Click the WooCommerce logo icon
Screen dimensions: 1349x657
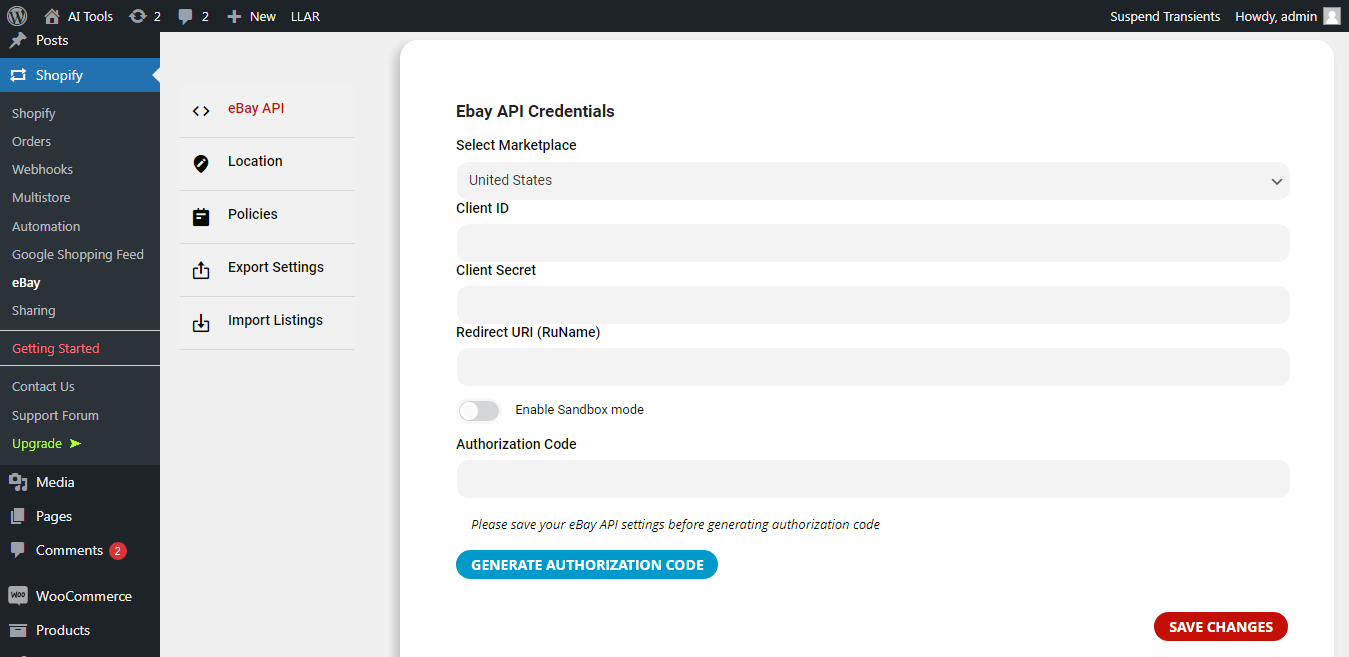pos(18,596)
